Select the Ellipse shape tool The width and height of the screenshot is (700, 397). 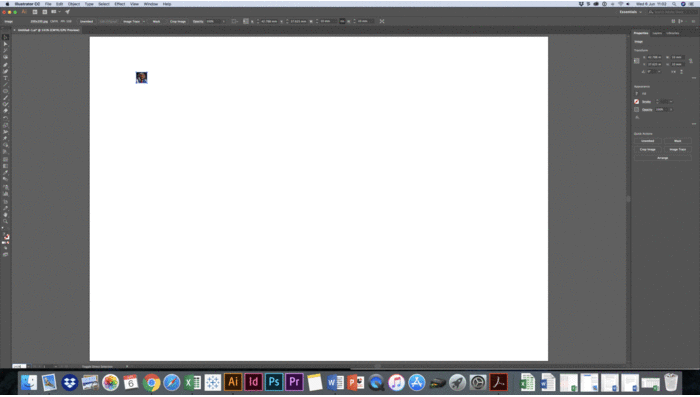(x=5, y=91)
